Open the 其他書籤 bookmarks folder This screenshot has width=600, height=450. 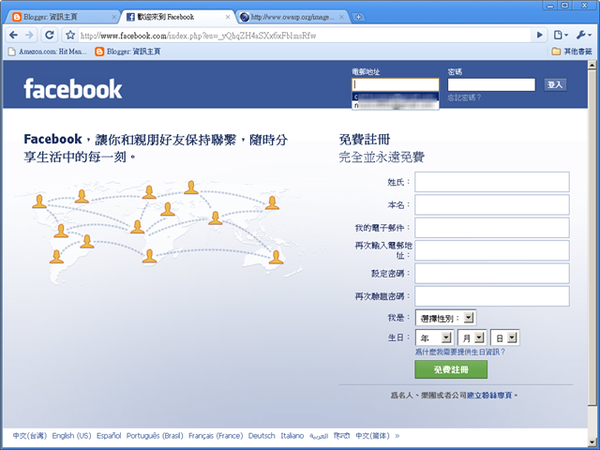click(x=572, y=51)
